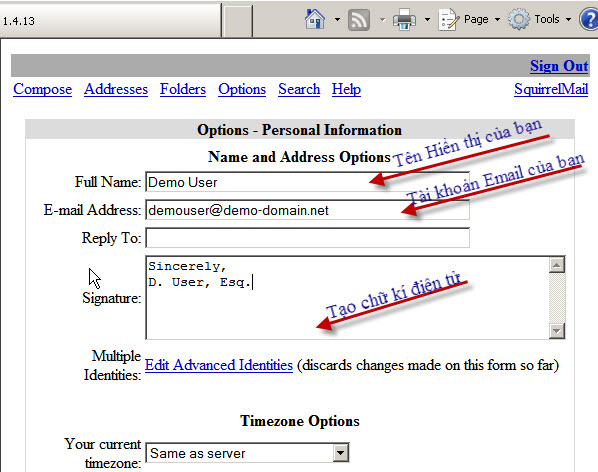Go to the Addresses page
Viewport: 598px width, 472px height.
click(116, 89)
